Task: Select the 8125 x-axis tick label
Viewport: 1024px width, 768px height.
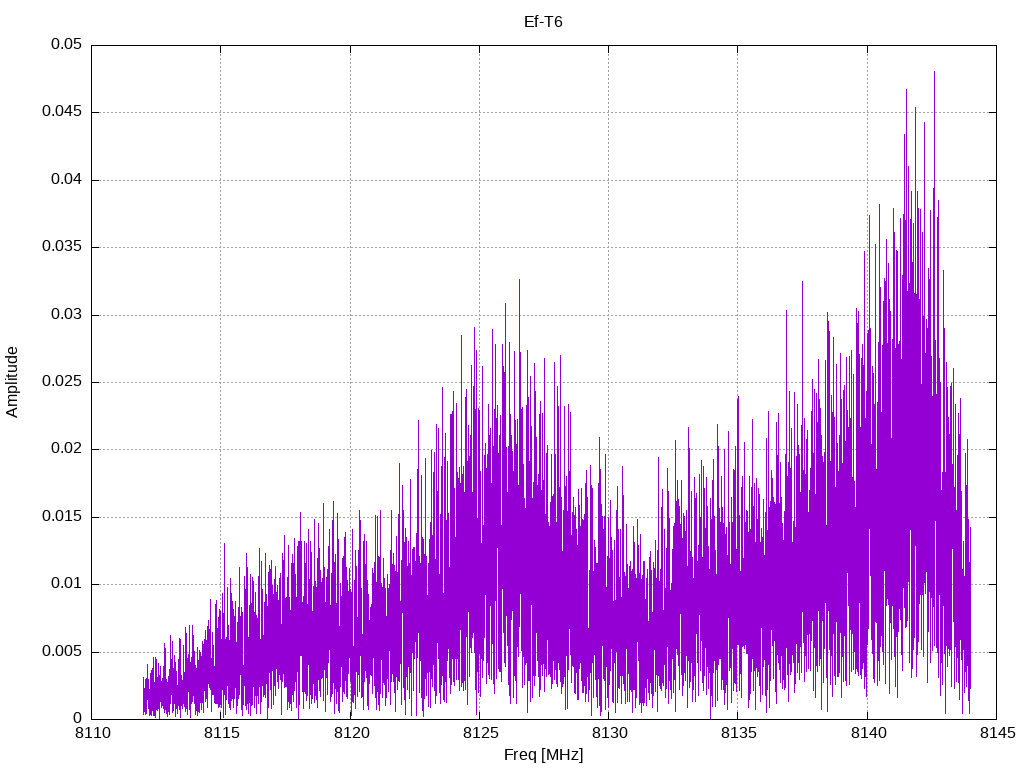Action: pos(480,733)
